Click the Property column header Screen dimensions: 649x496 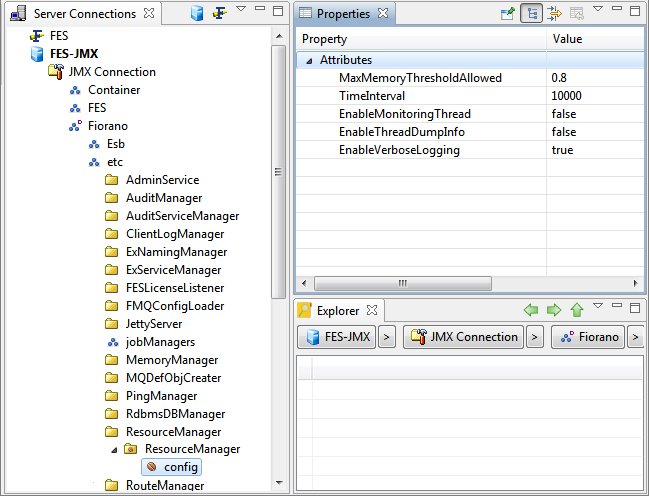(324, 39)
